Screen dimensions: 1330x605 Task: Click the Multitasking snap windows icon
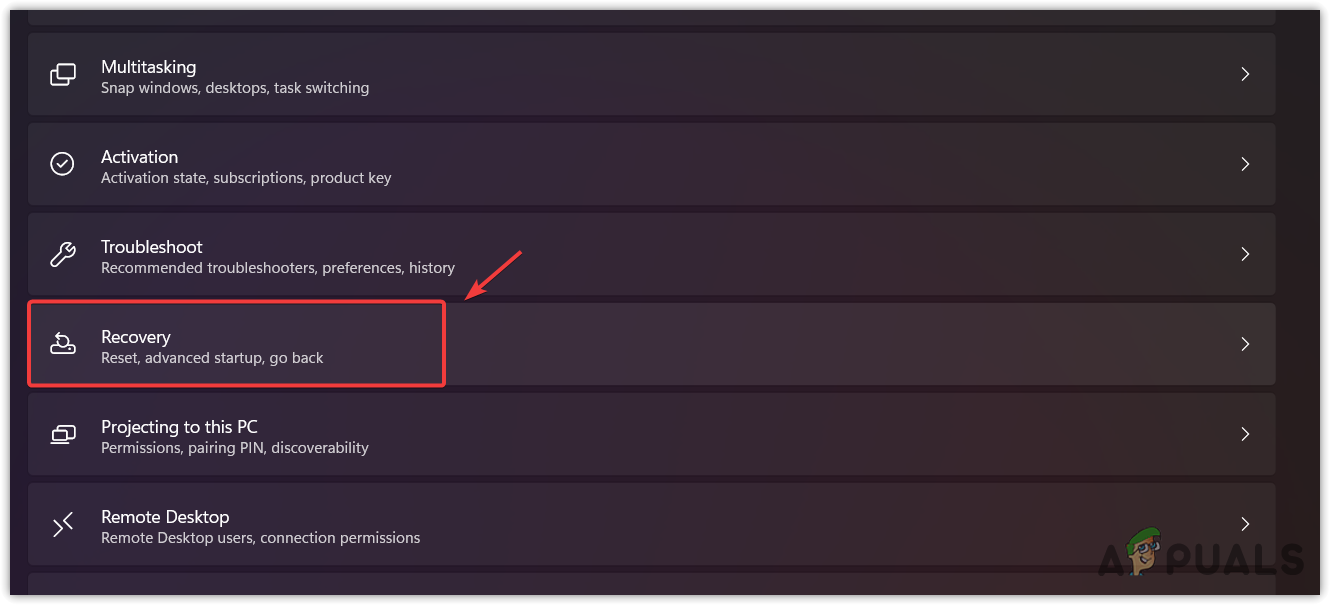coord(63,74)
